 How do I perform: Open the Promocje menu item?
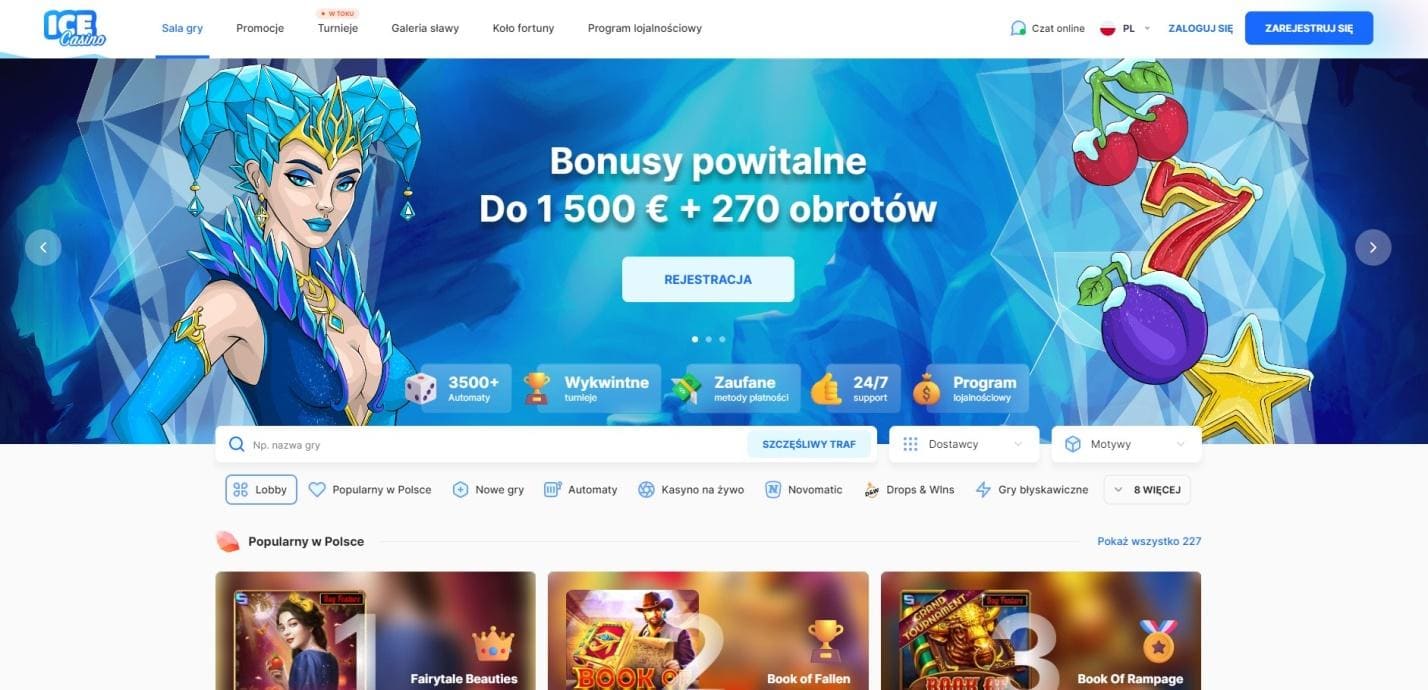260,28
